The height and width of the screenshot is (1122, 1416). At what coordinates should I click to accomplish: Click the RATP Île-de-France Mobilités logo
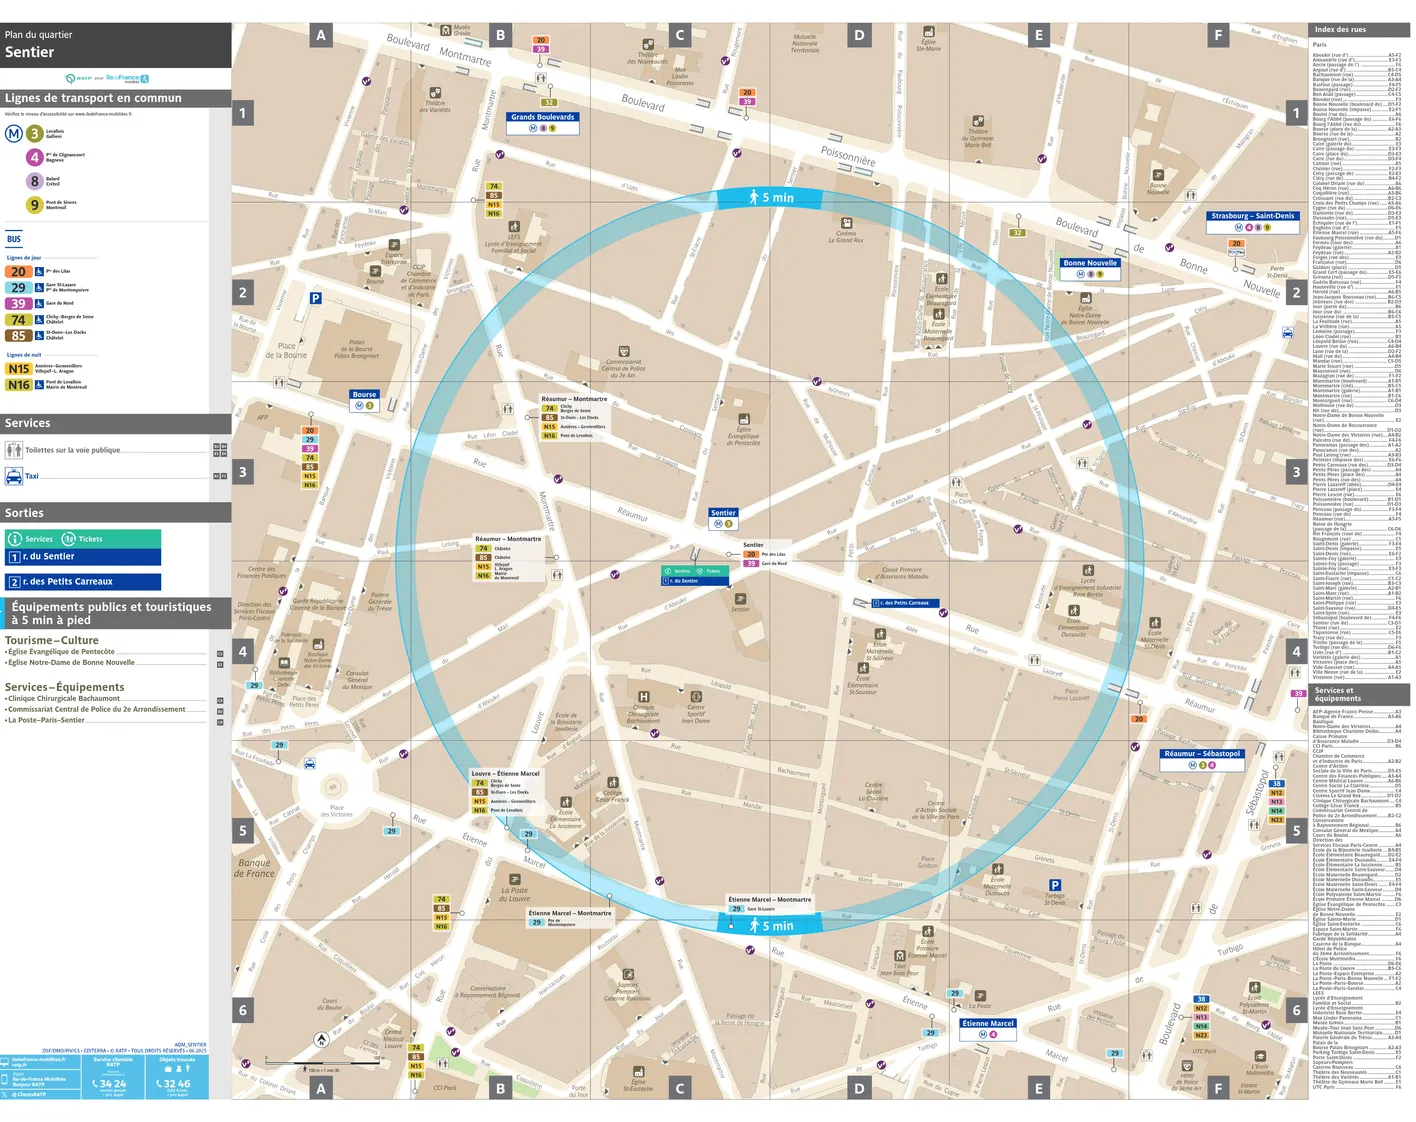click(107, 78)
